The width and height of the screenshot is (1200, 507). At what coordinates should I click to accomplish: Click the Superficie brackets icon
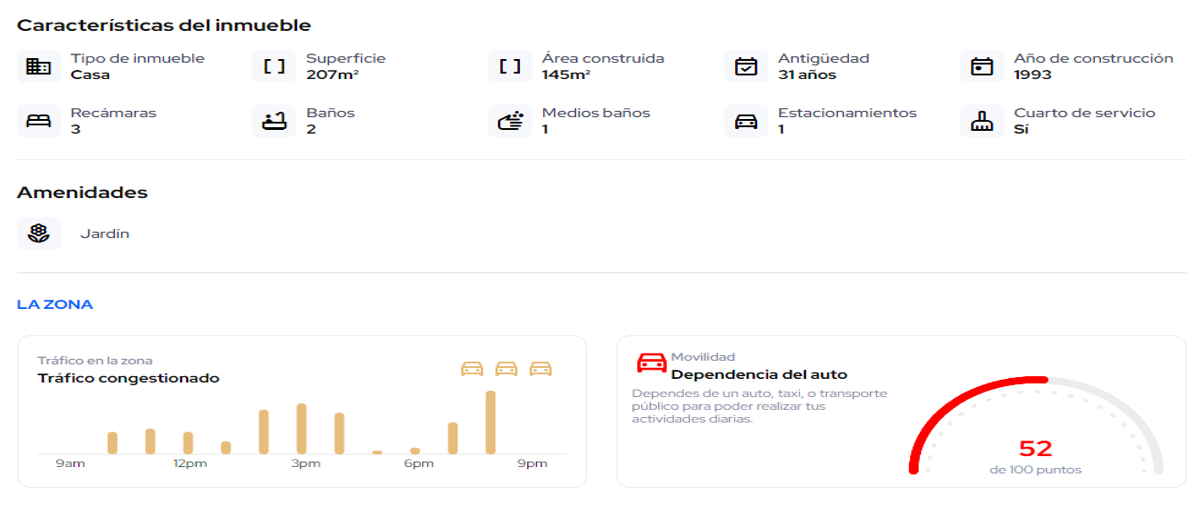click(x=274, y=67)
